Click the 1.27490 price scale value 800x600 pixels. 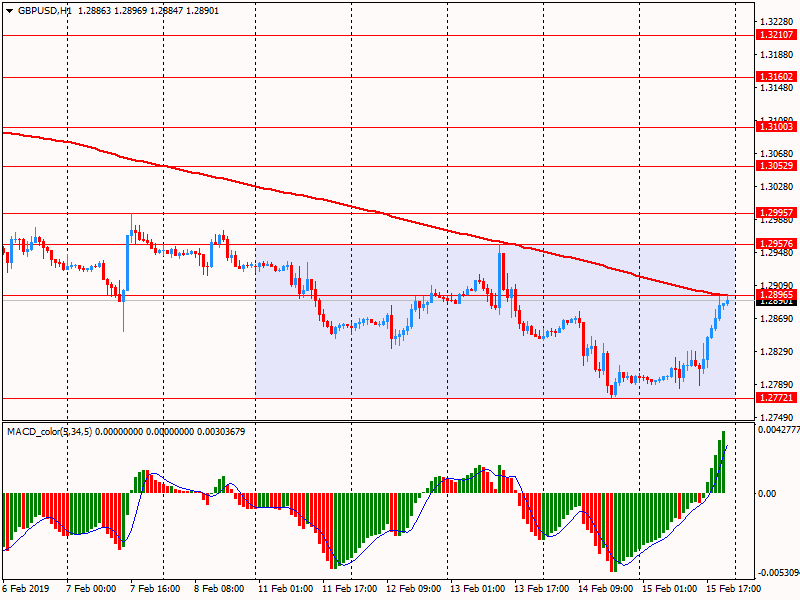pos(777,417)
